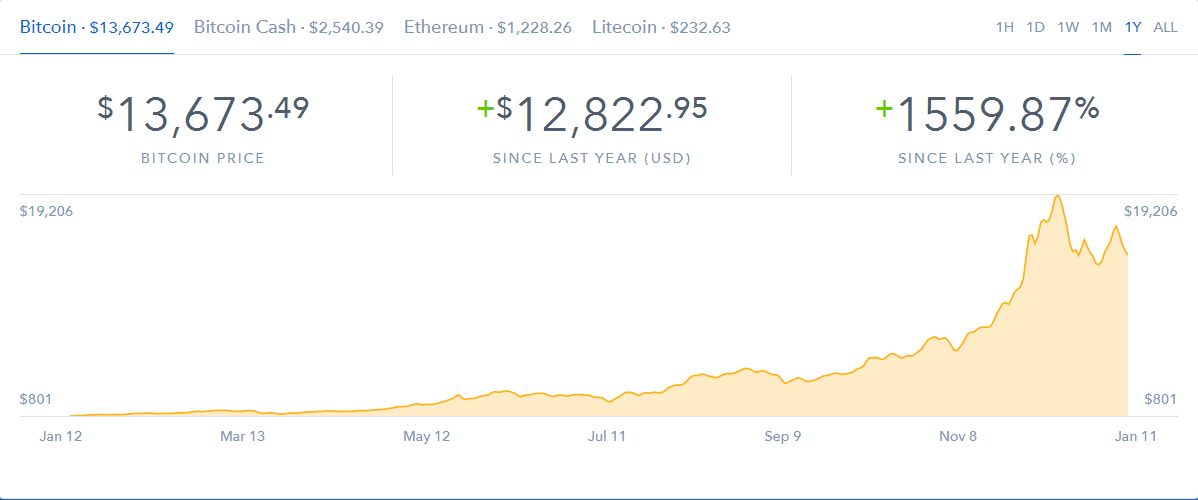1198x500 pixels.
Task: Switch to the Bitcoin Cash tab
Action: (x=288, y=27)
